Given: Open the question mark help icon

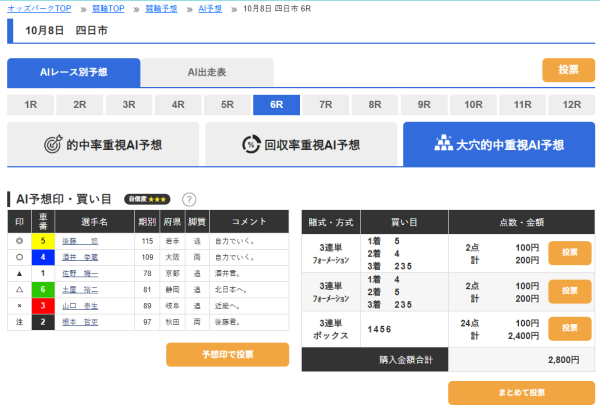Looking at the screenshot, I should pyautogui.click(x=189, y=199).
